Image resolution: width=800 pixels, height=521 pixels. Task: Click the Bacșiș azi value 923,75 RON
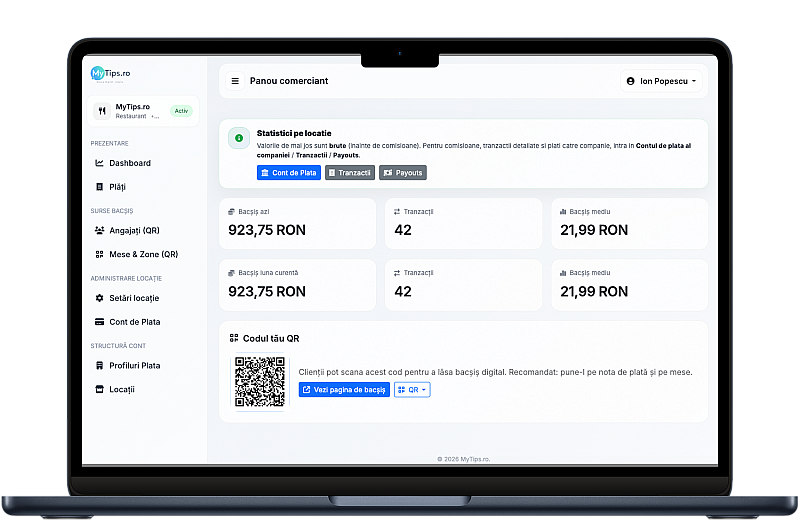267,230
